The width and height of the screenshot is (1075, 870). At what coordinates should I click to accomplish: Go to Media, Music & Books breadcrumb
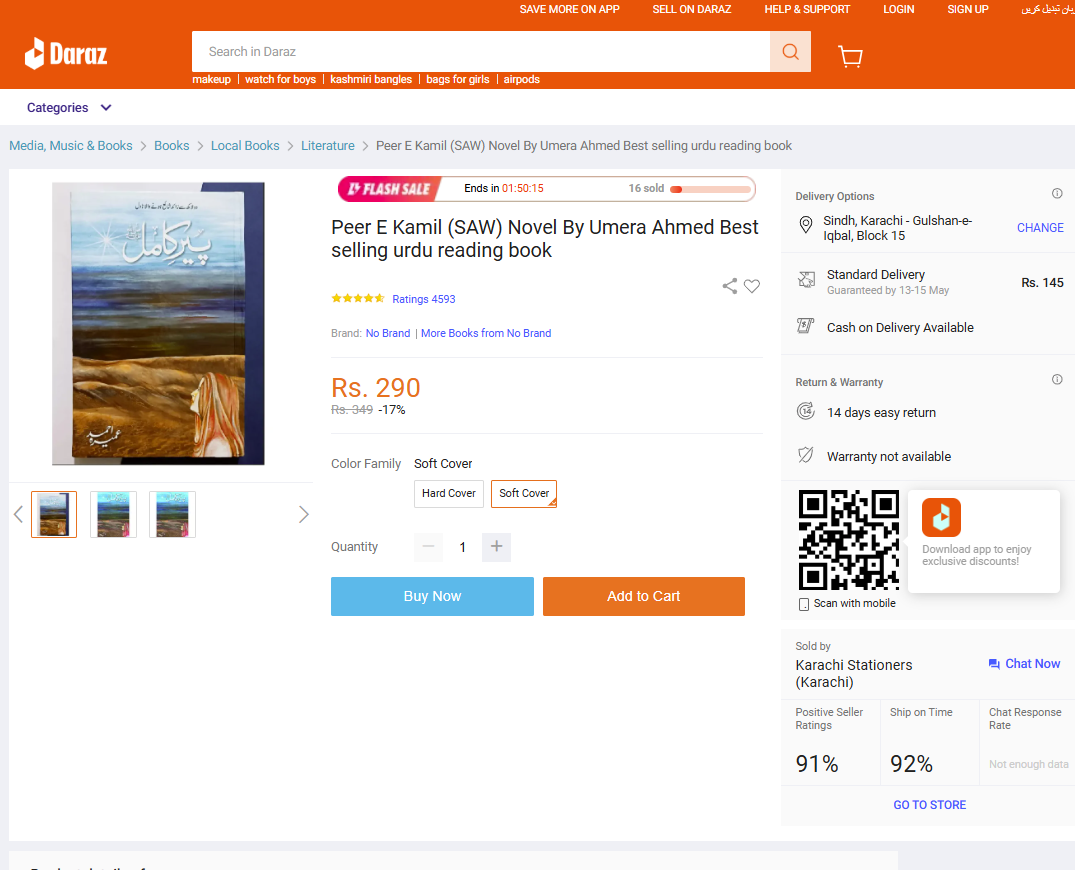(x=71, y=145)
